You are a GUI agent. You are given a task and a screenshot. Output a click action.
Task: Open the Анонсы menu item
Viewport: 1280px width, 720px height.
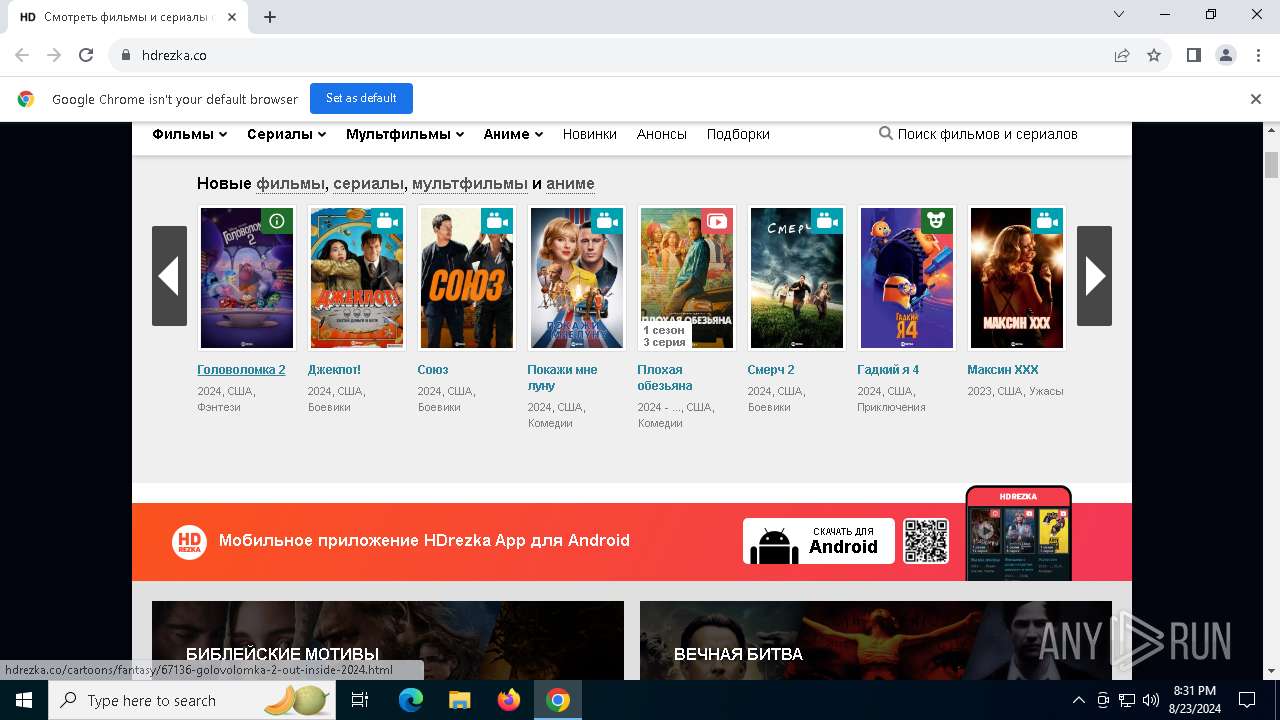click(662, 134)
